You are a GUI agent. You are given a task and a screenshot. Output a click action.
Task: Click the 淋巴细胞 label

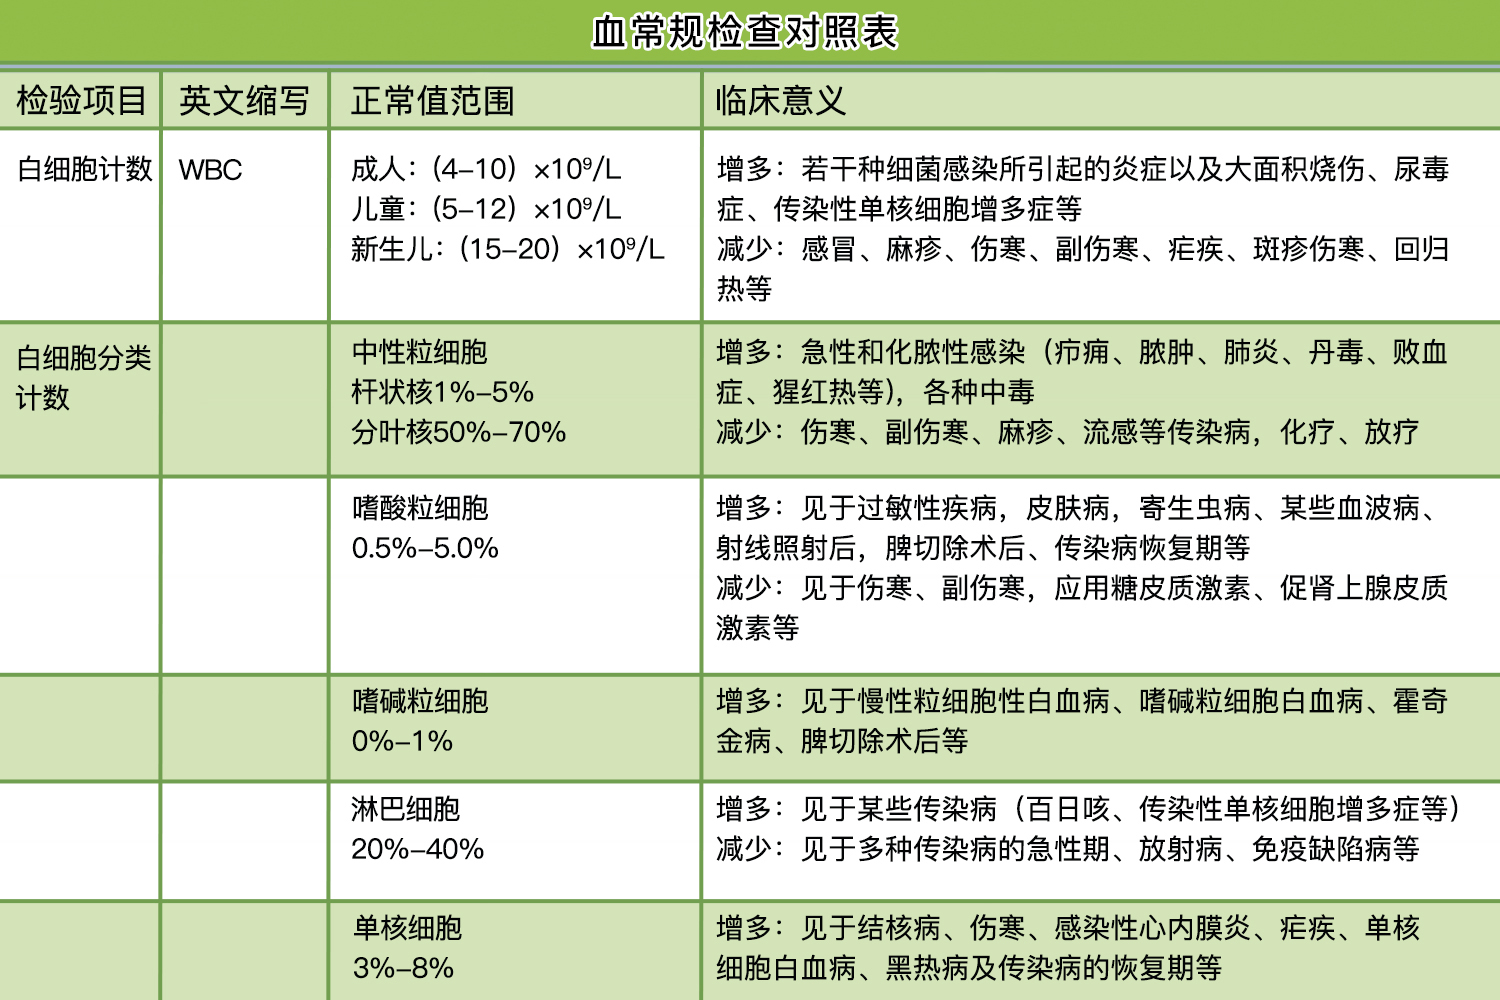[406, 809]
